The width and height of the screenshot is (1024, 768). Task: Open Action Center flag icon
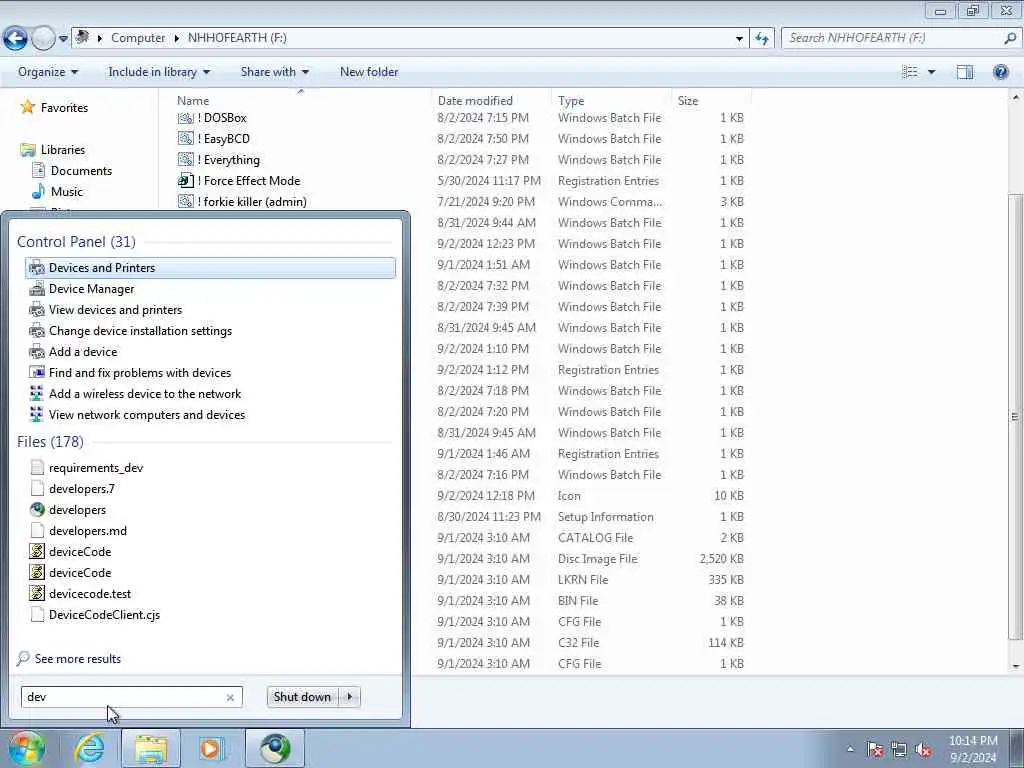click(x=874, y=750)
